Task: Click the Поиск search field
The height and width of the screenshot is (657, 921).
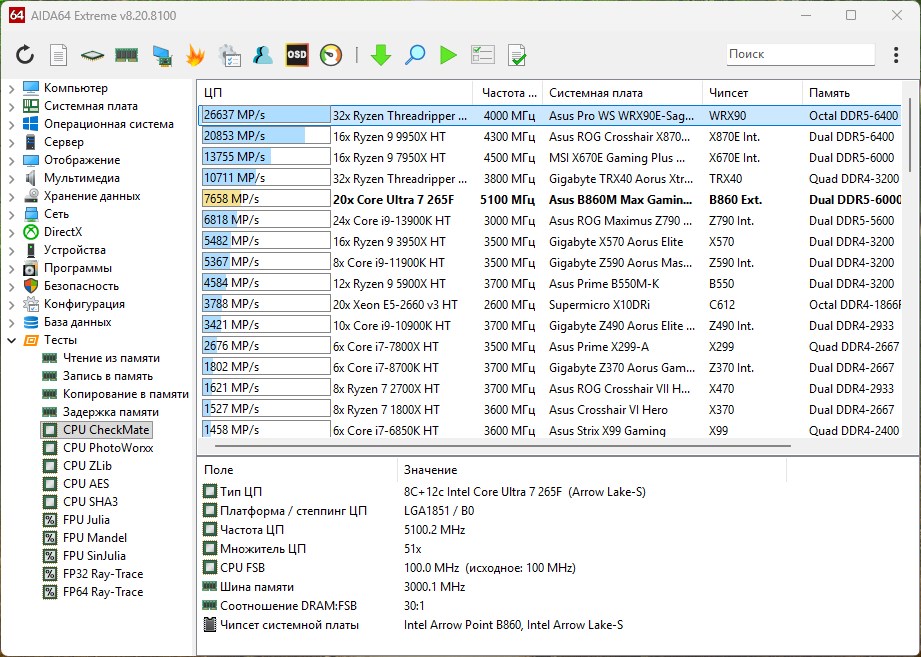Action: click(798, 54)
